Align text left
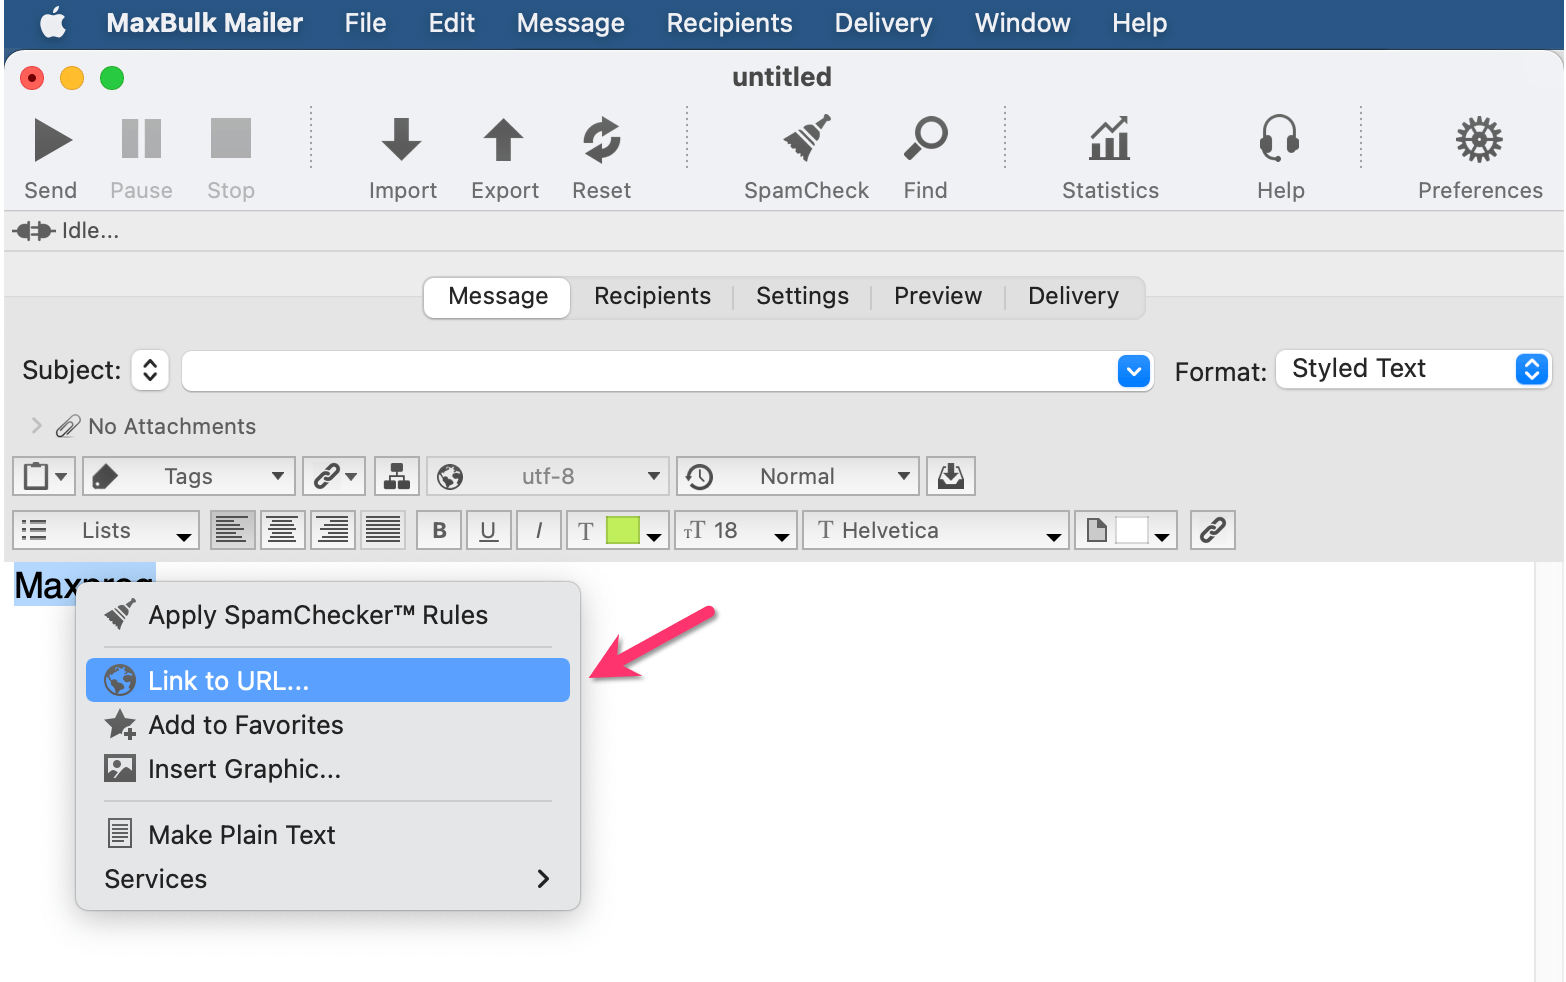The image size is (1566, 982). (232, 530)
